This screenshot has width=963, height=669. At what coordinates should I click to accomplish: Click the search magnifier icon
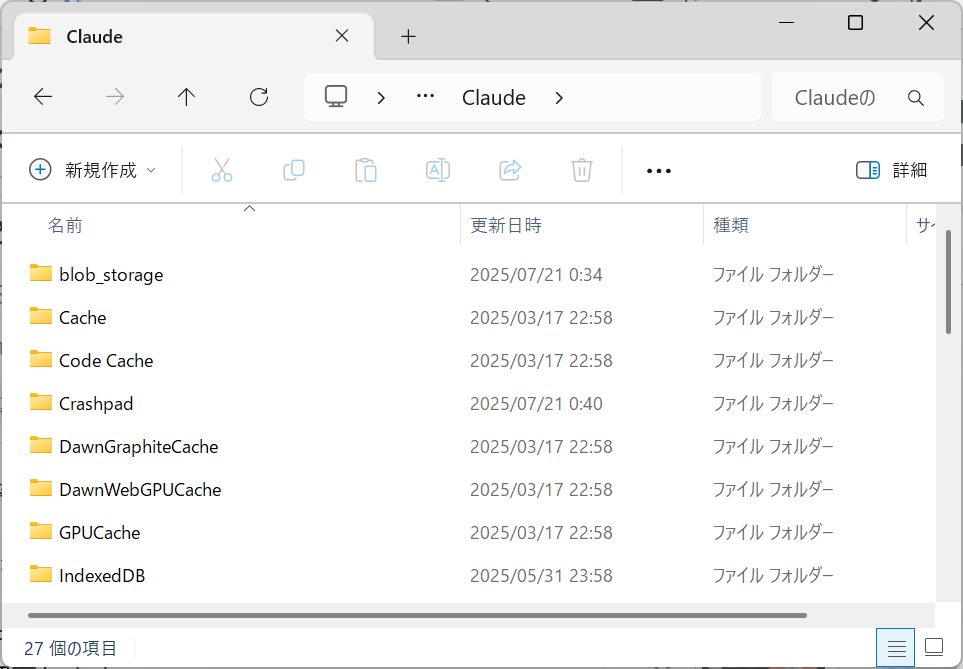point(916,98)
